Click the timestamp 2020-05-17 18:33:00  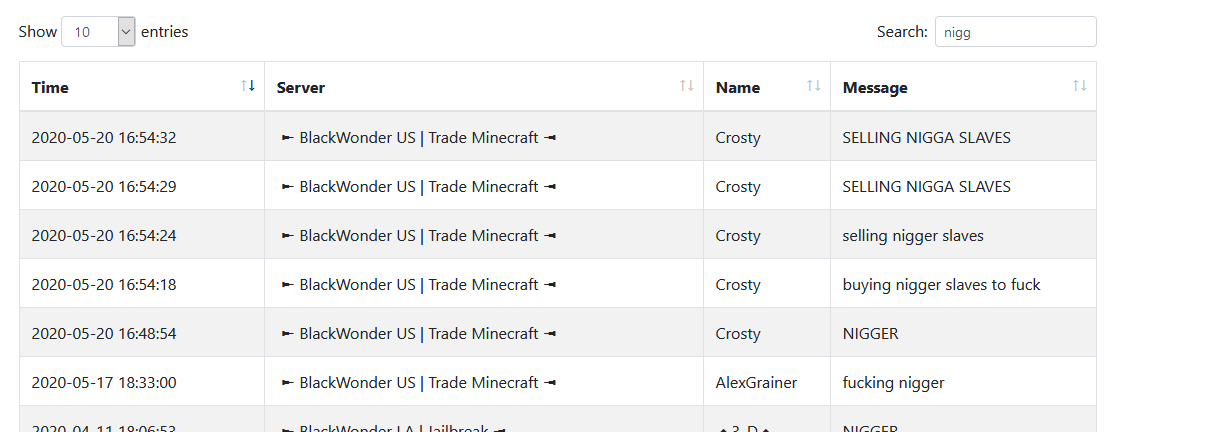pos(104,383)
